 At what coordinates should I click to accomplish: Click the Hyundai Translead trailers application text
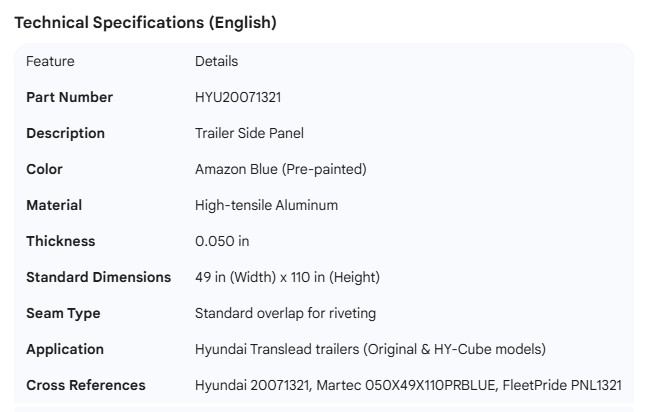370,349
